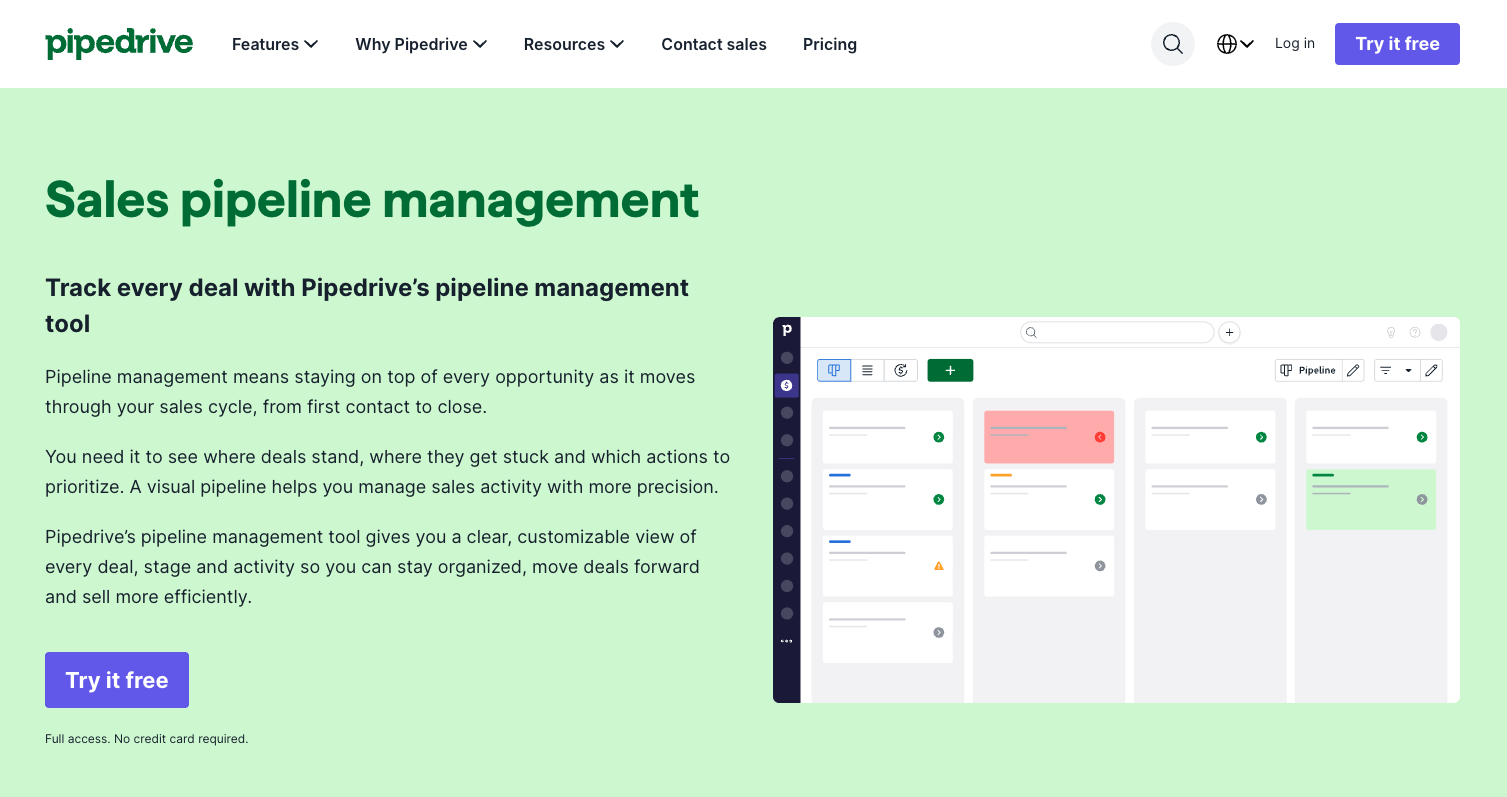Viewport: 1507px width, 797px height.
Task: Select the list view icon in mockup
Action: (x=867, y=370)
